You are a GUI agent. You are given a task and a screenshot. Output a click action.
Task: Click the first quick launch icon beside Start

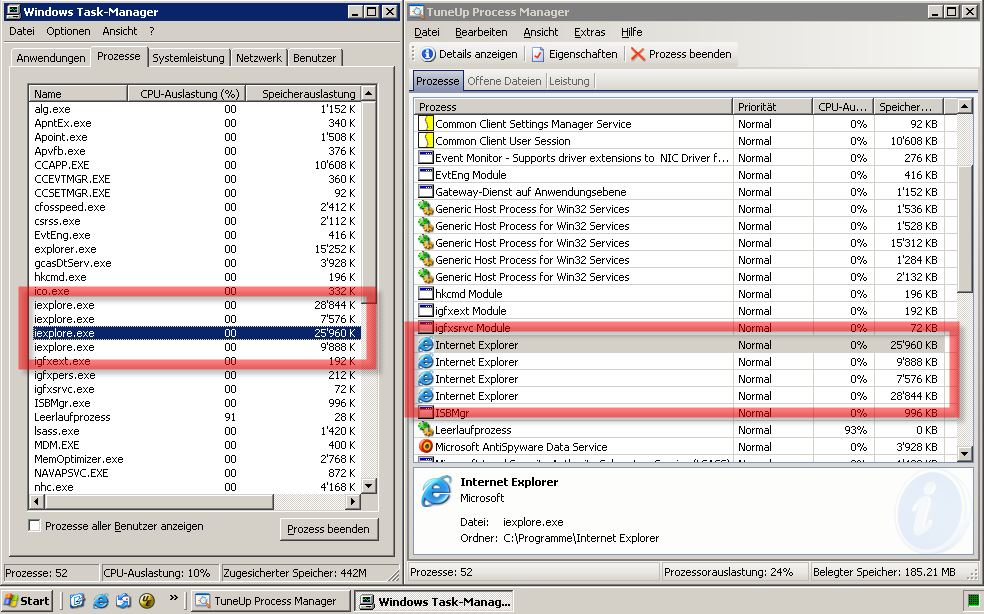tap(77, 601)
